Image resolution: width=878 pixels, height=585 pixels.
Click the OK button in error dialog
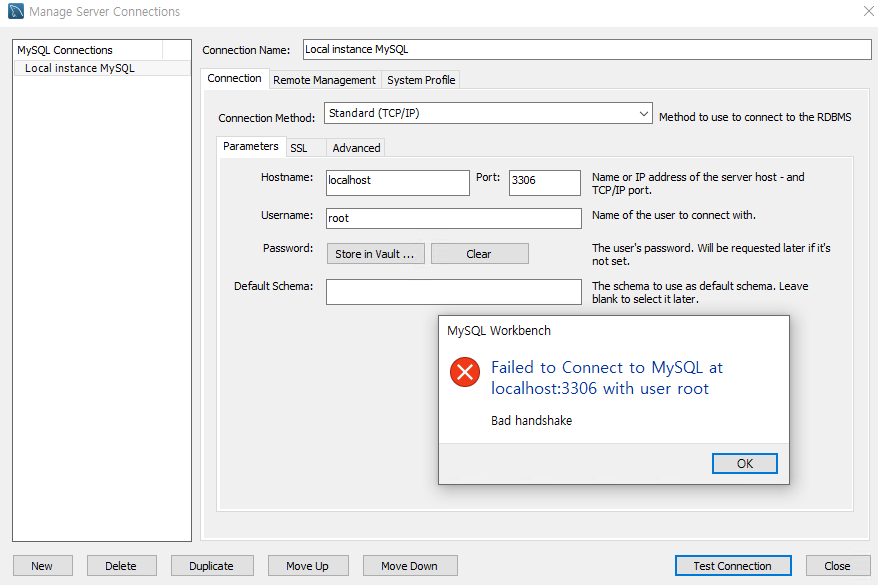(x=744, y=464)
